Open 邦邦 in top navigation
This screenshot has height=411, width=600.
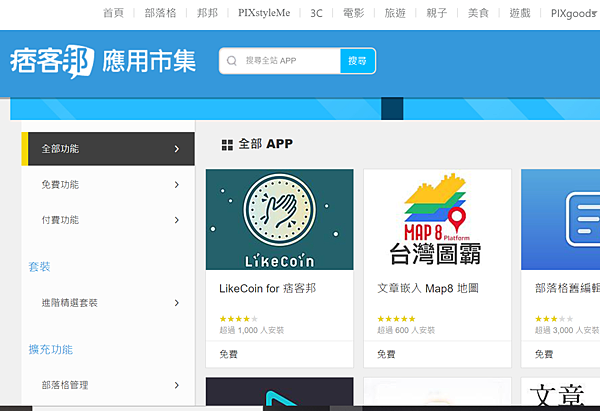[x=207, y=13]
